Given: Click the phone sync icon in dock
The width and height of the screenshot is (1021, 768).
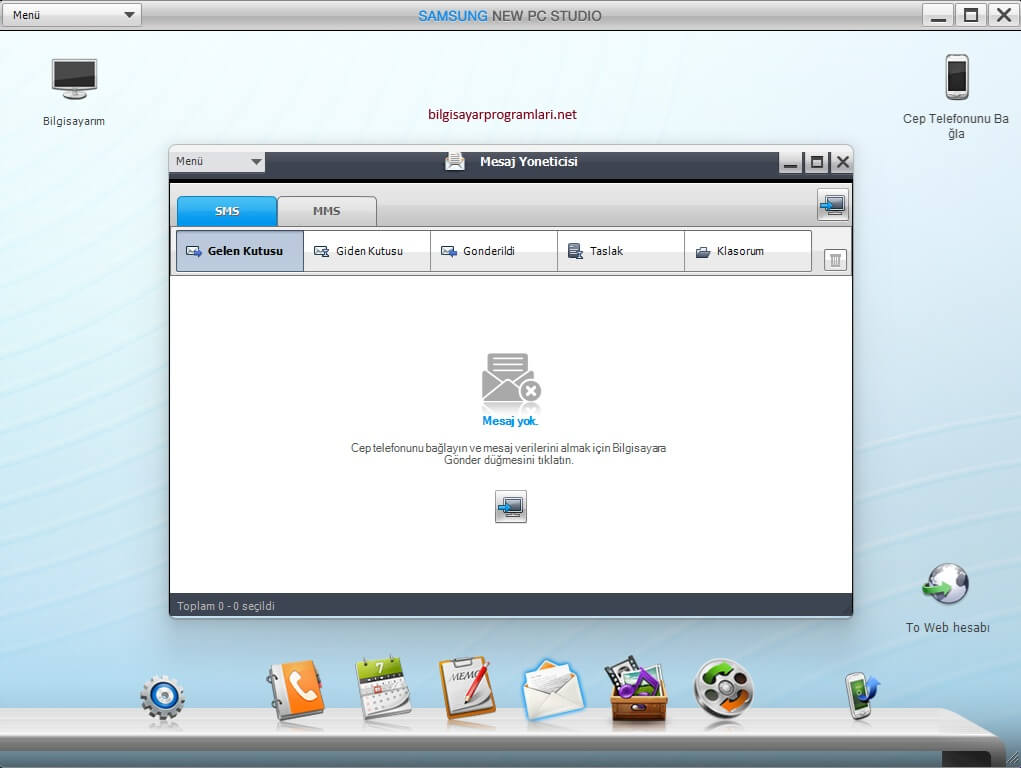Looking at the screenshot, I should click(x=862, y=696).
